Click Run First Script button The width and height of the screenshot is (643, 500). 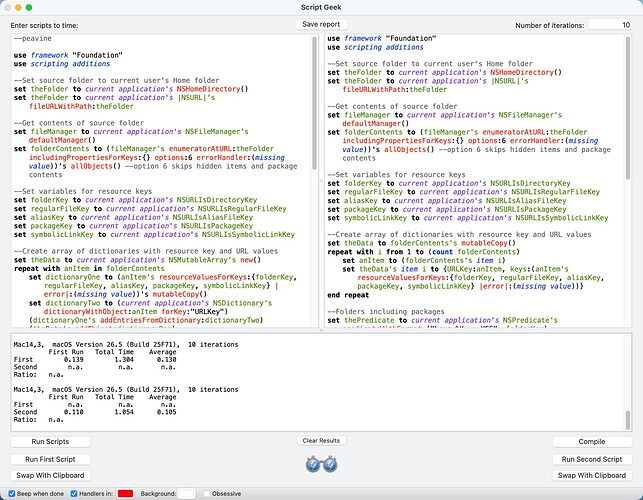(50, 459)
